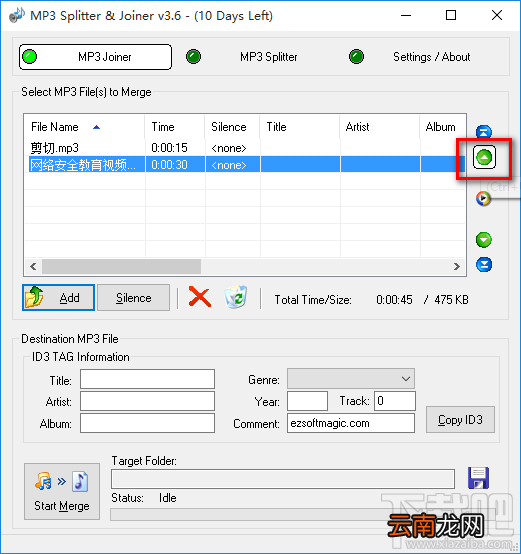Click the file list horizontal scrollbar thumb
The width and height of the screenshot is (521, 554).
point(122,266)
